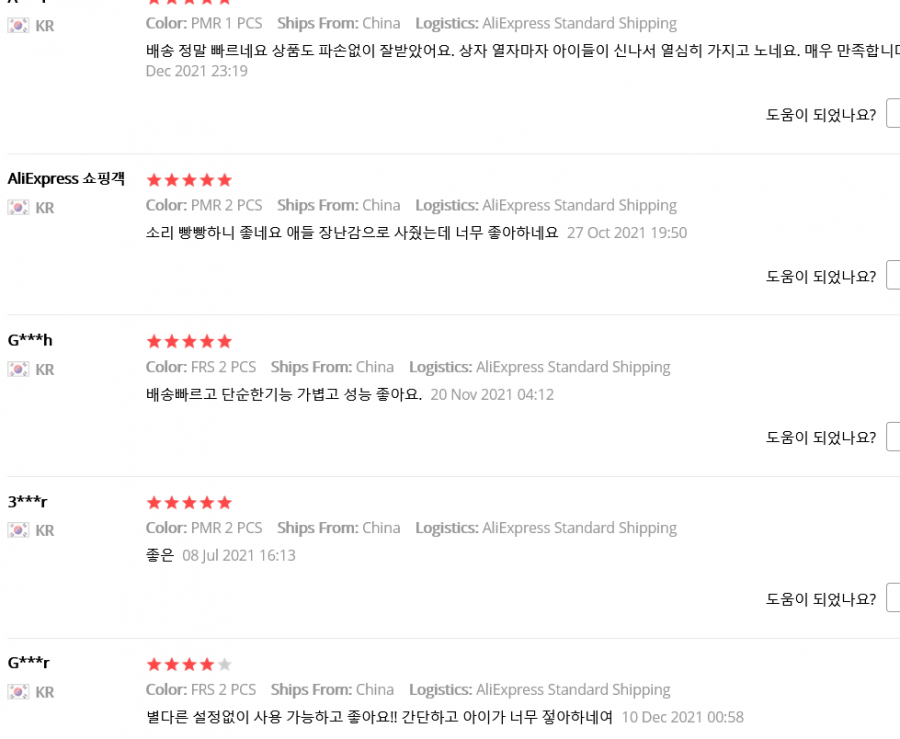The height and width of the screenshot is (739, 900).
Task: Click the greyed fifth star on G***r's rating
Action: tap(225, 664)
